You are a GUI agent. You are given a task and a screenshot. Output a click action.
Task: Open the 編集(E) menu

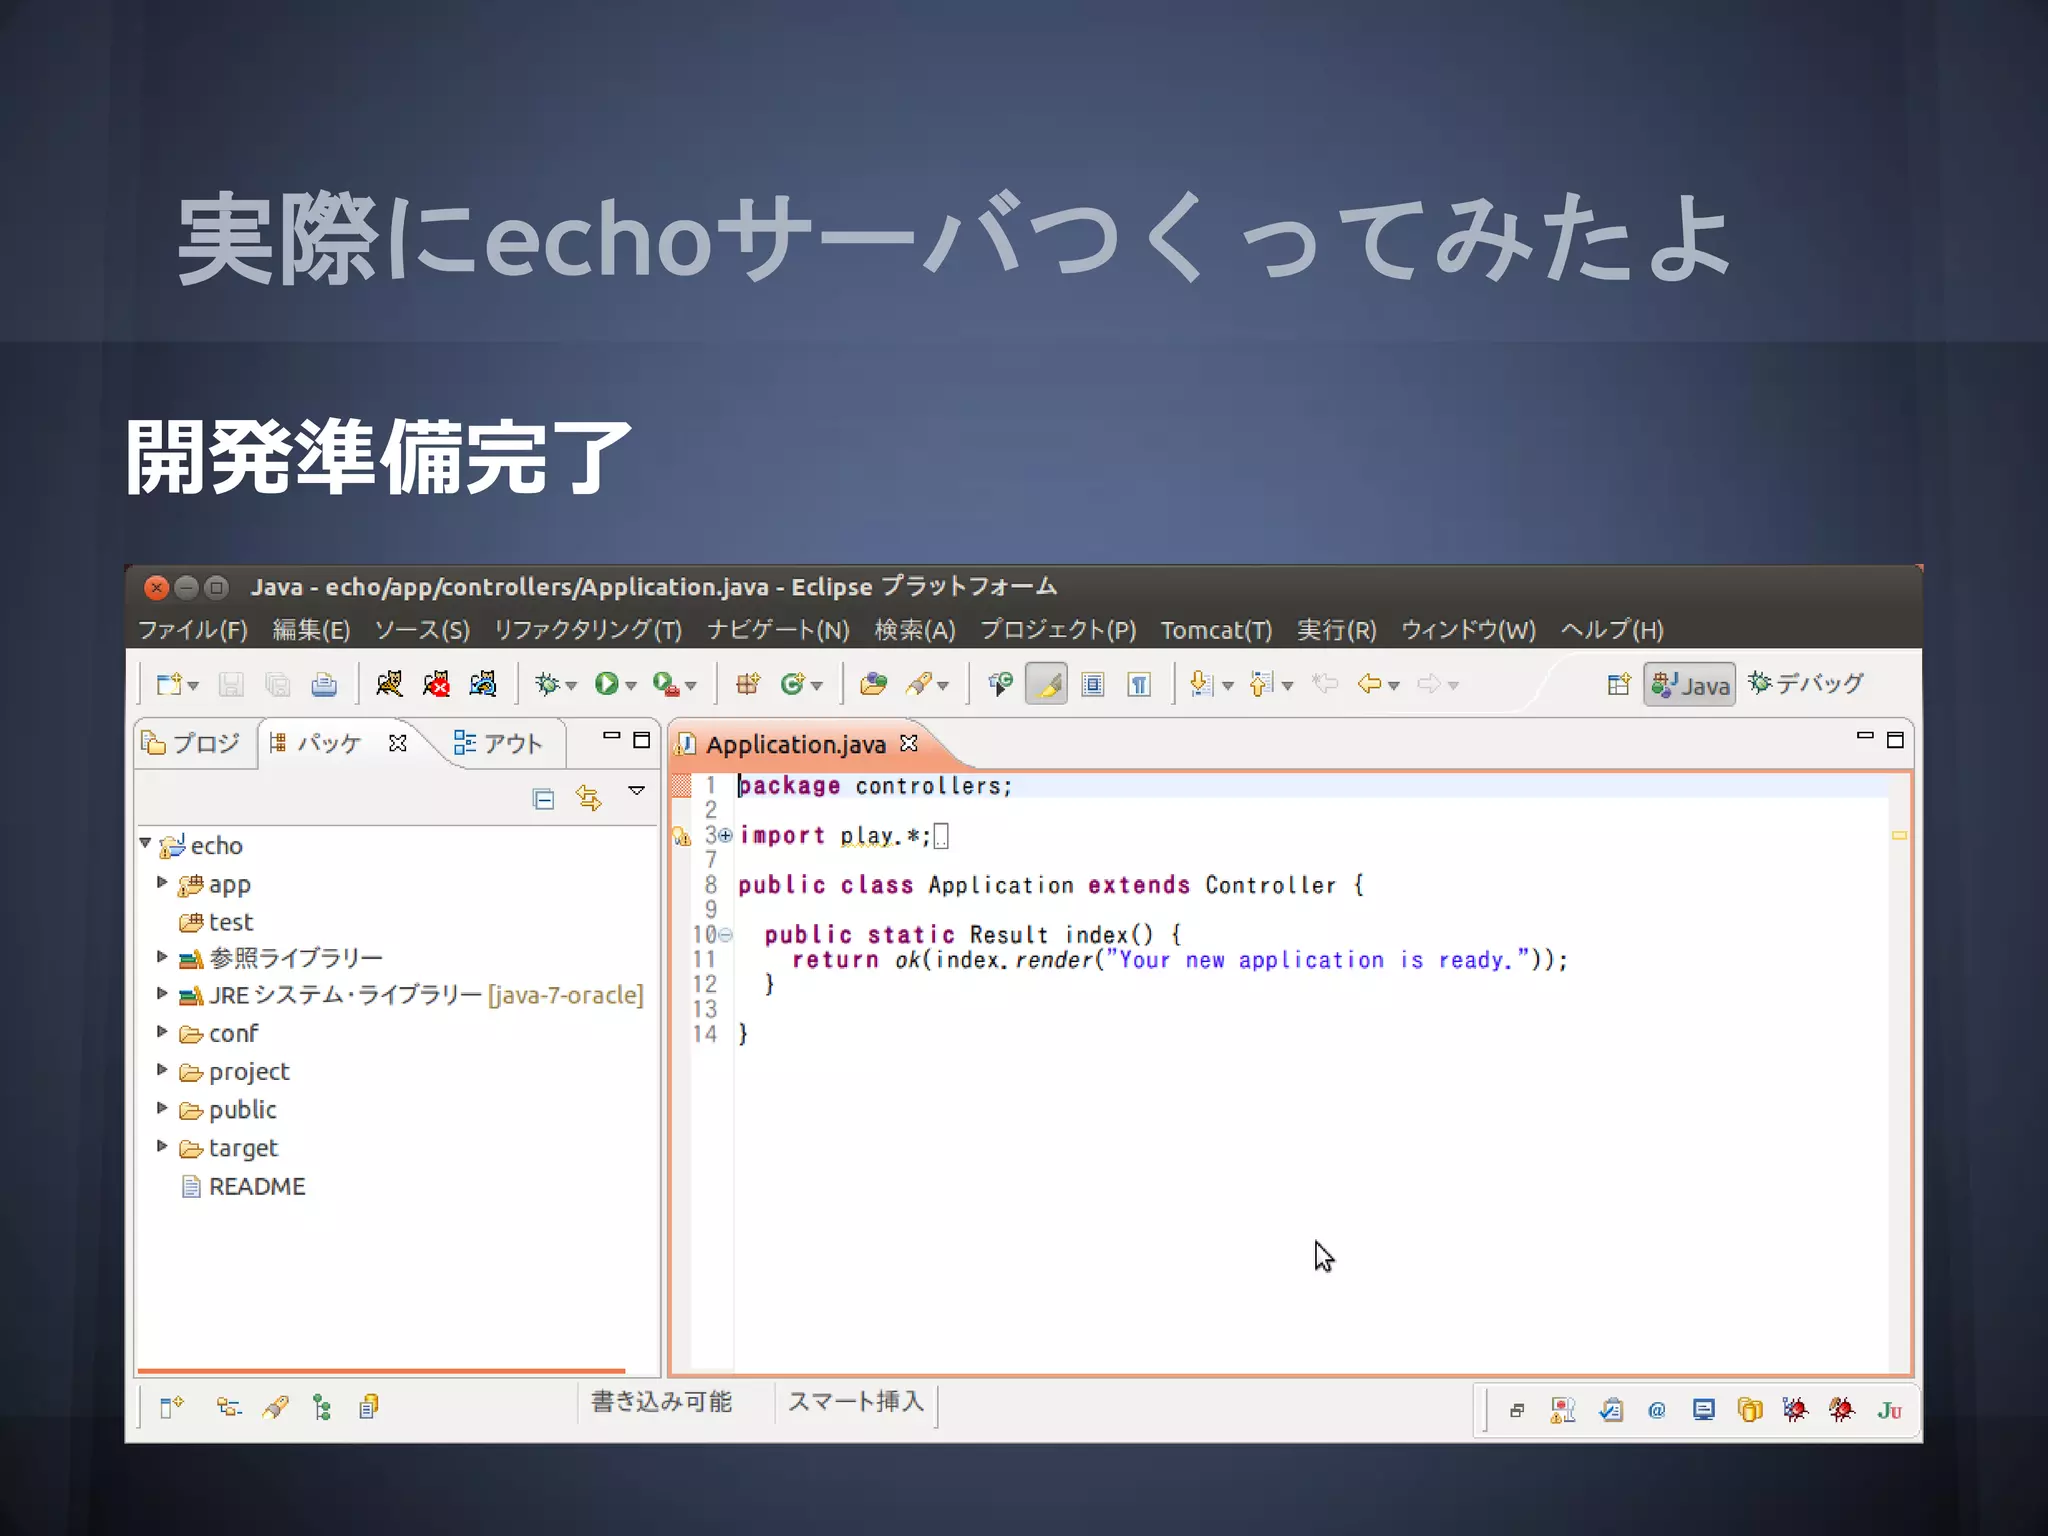[311, 630]
